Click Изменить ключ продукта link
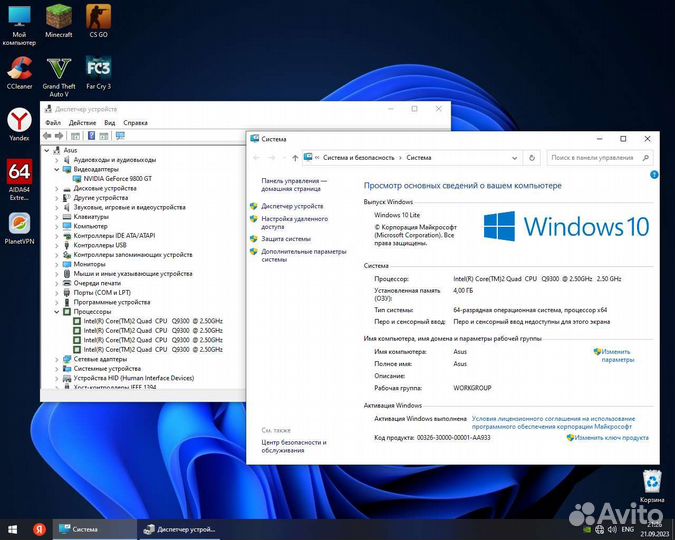This screenshot has height=540, width=675. point(611,438)
